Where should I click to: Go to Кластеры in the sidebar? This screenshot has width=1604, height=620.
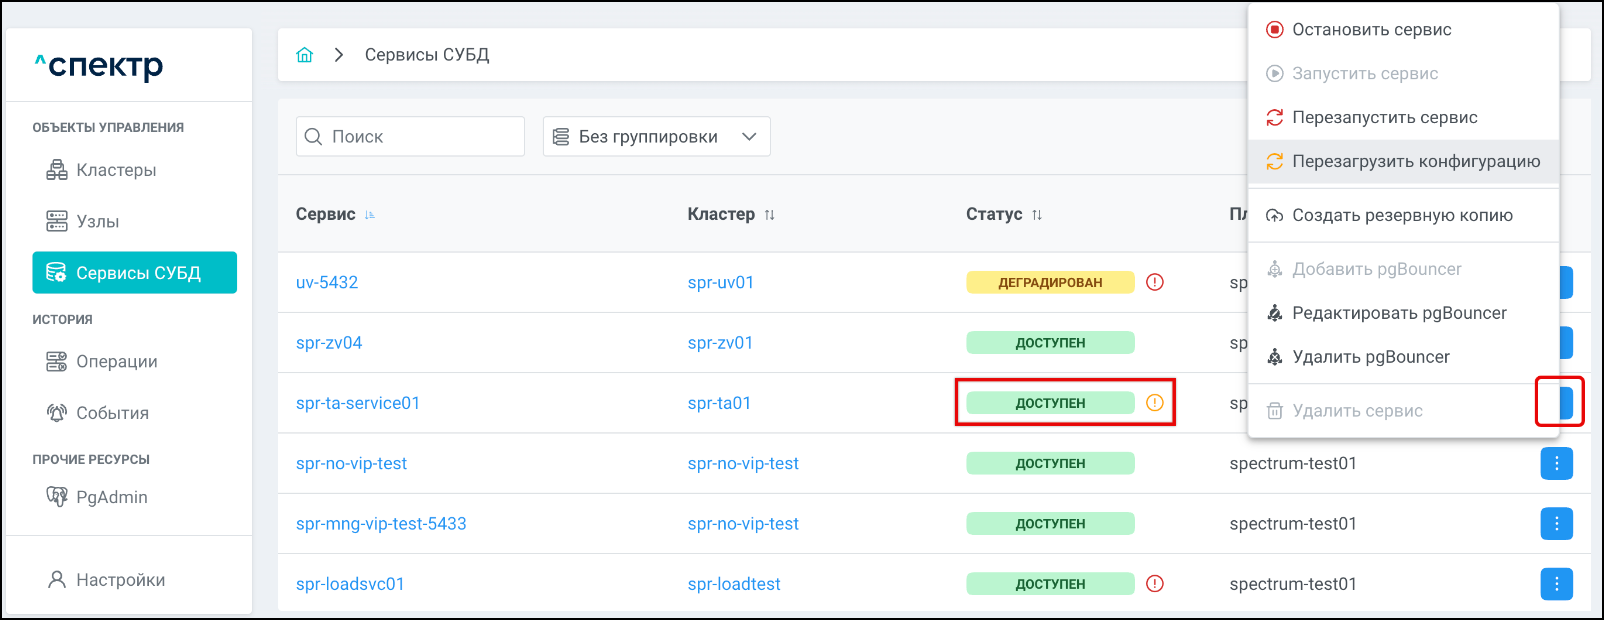[116, 170]
